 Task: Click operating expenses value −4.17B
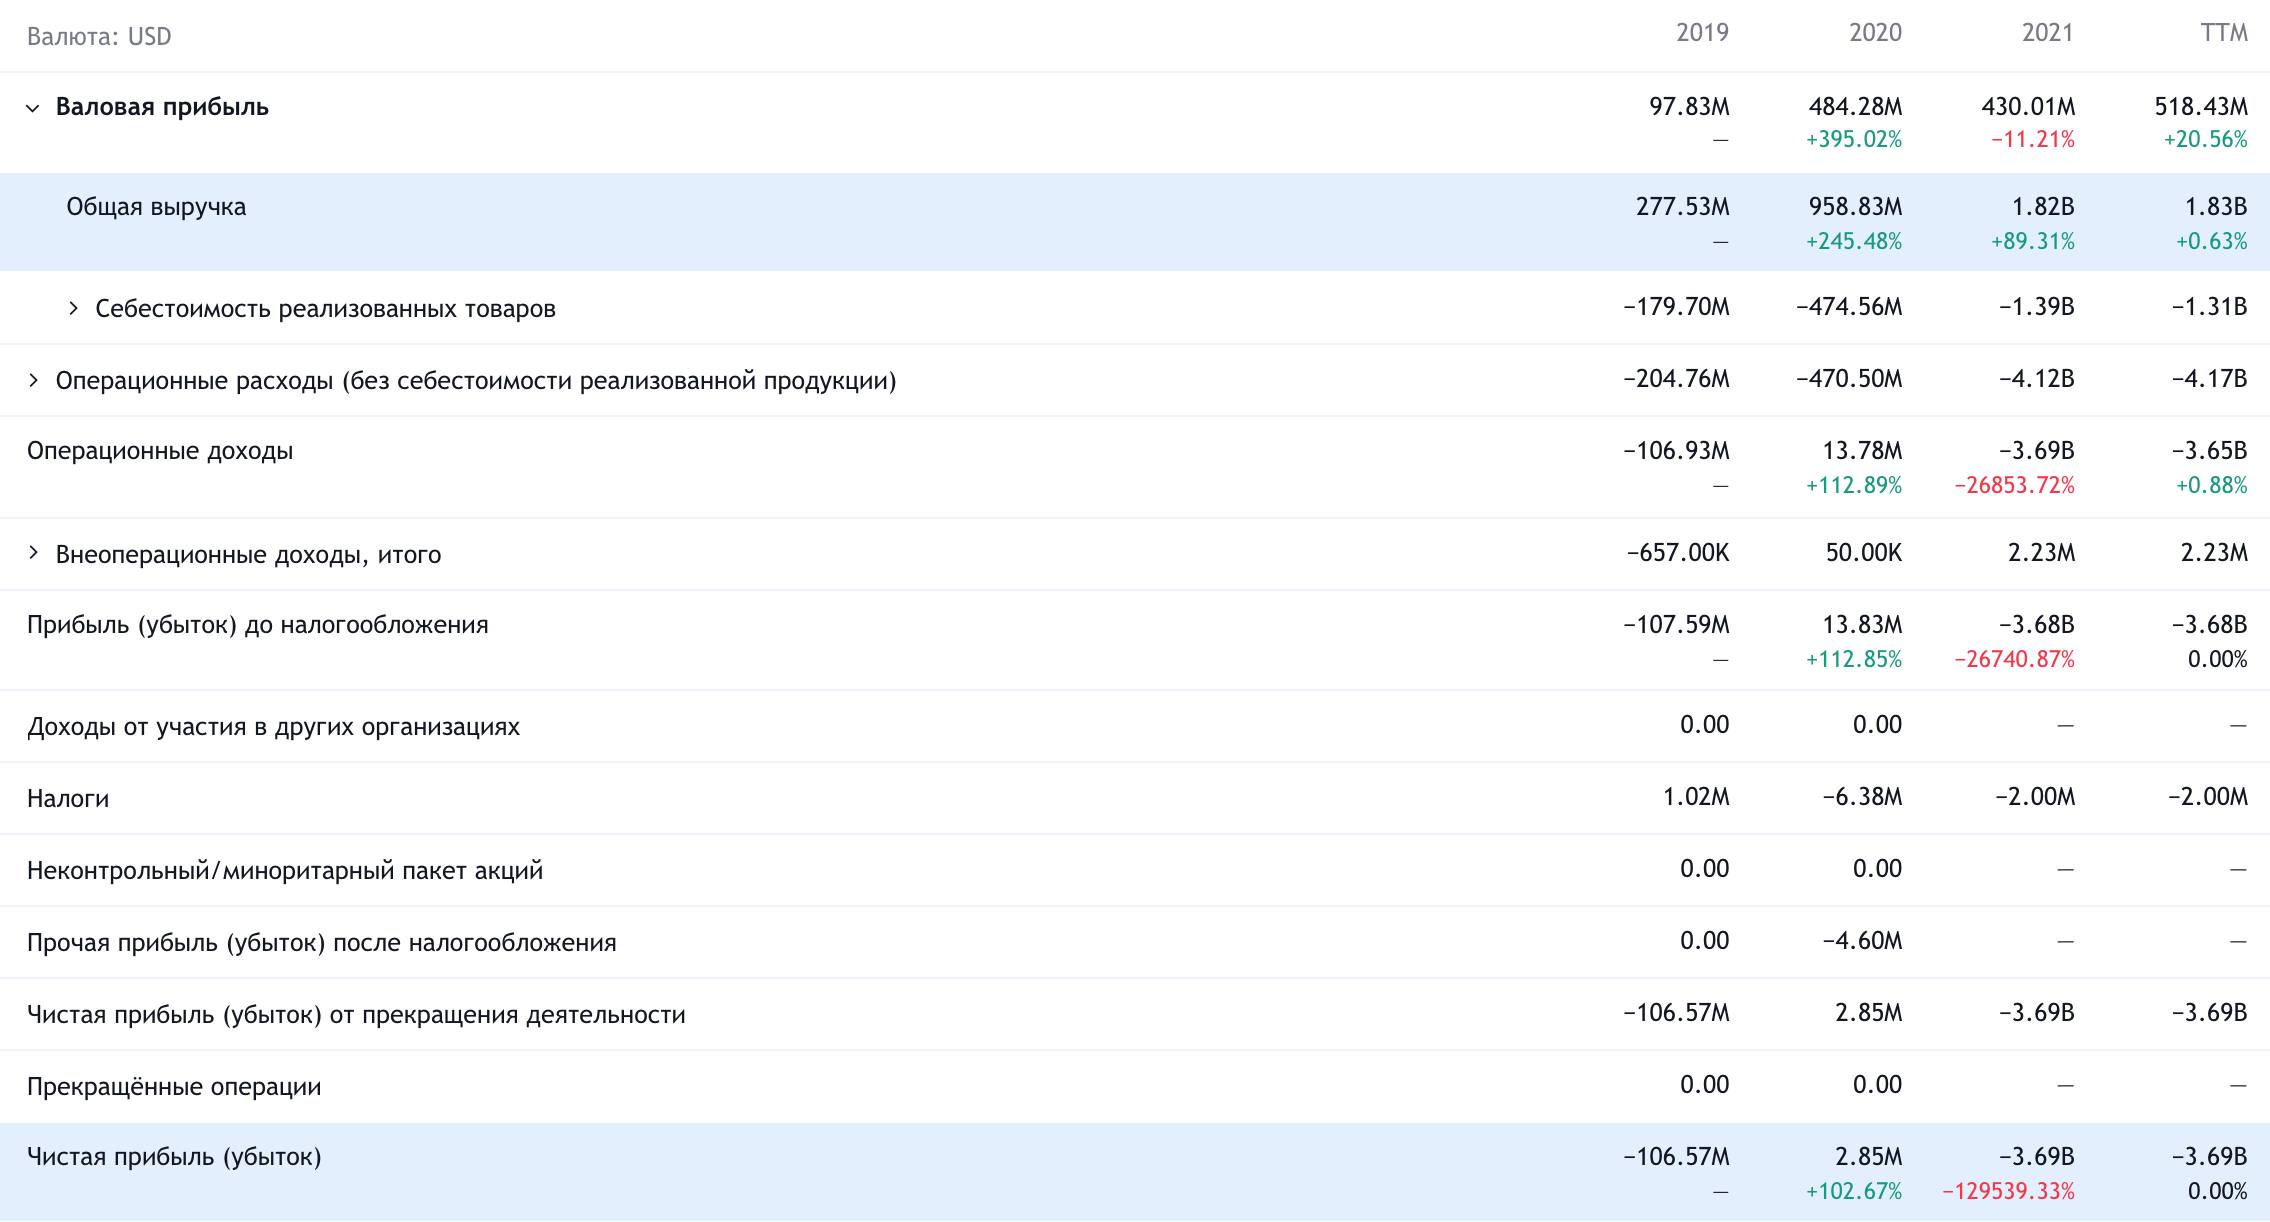(x=2210, y=379)
